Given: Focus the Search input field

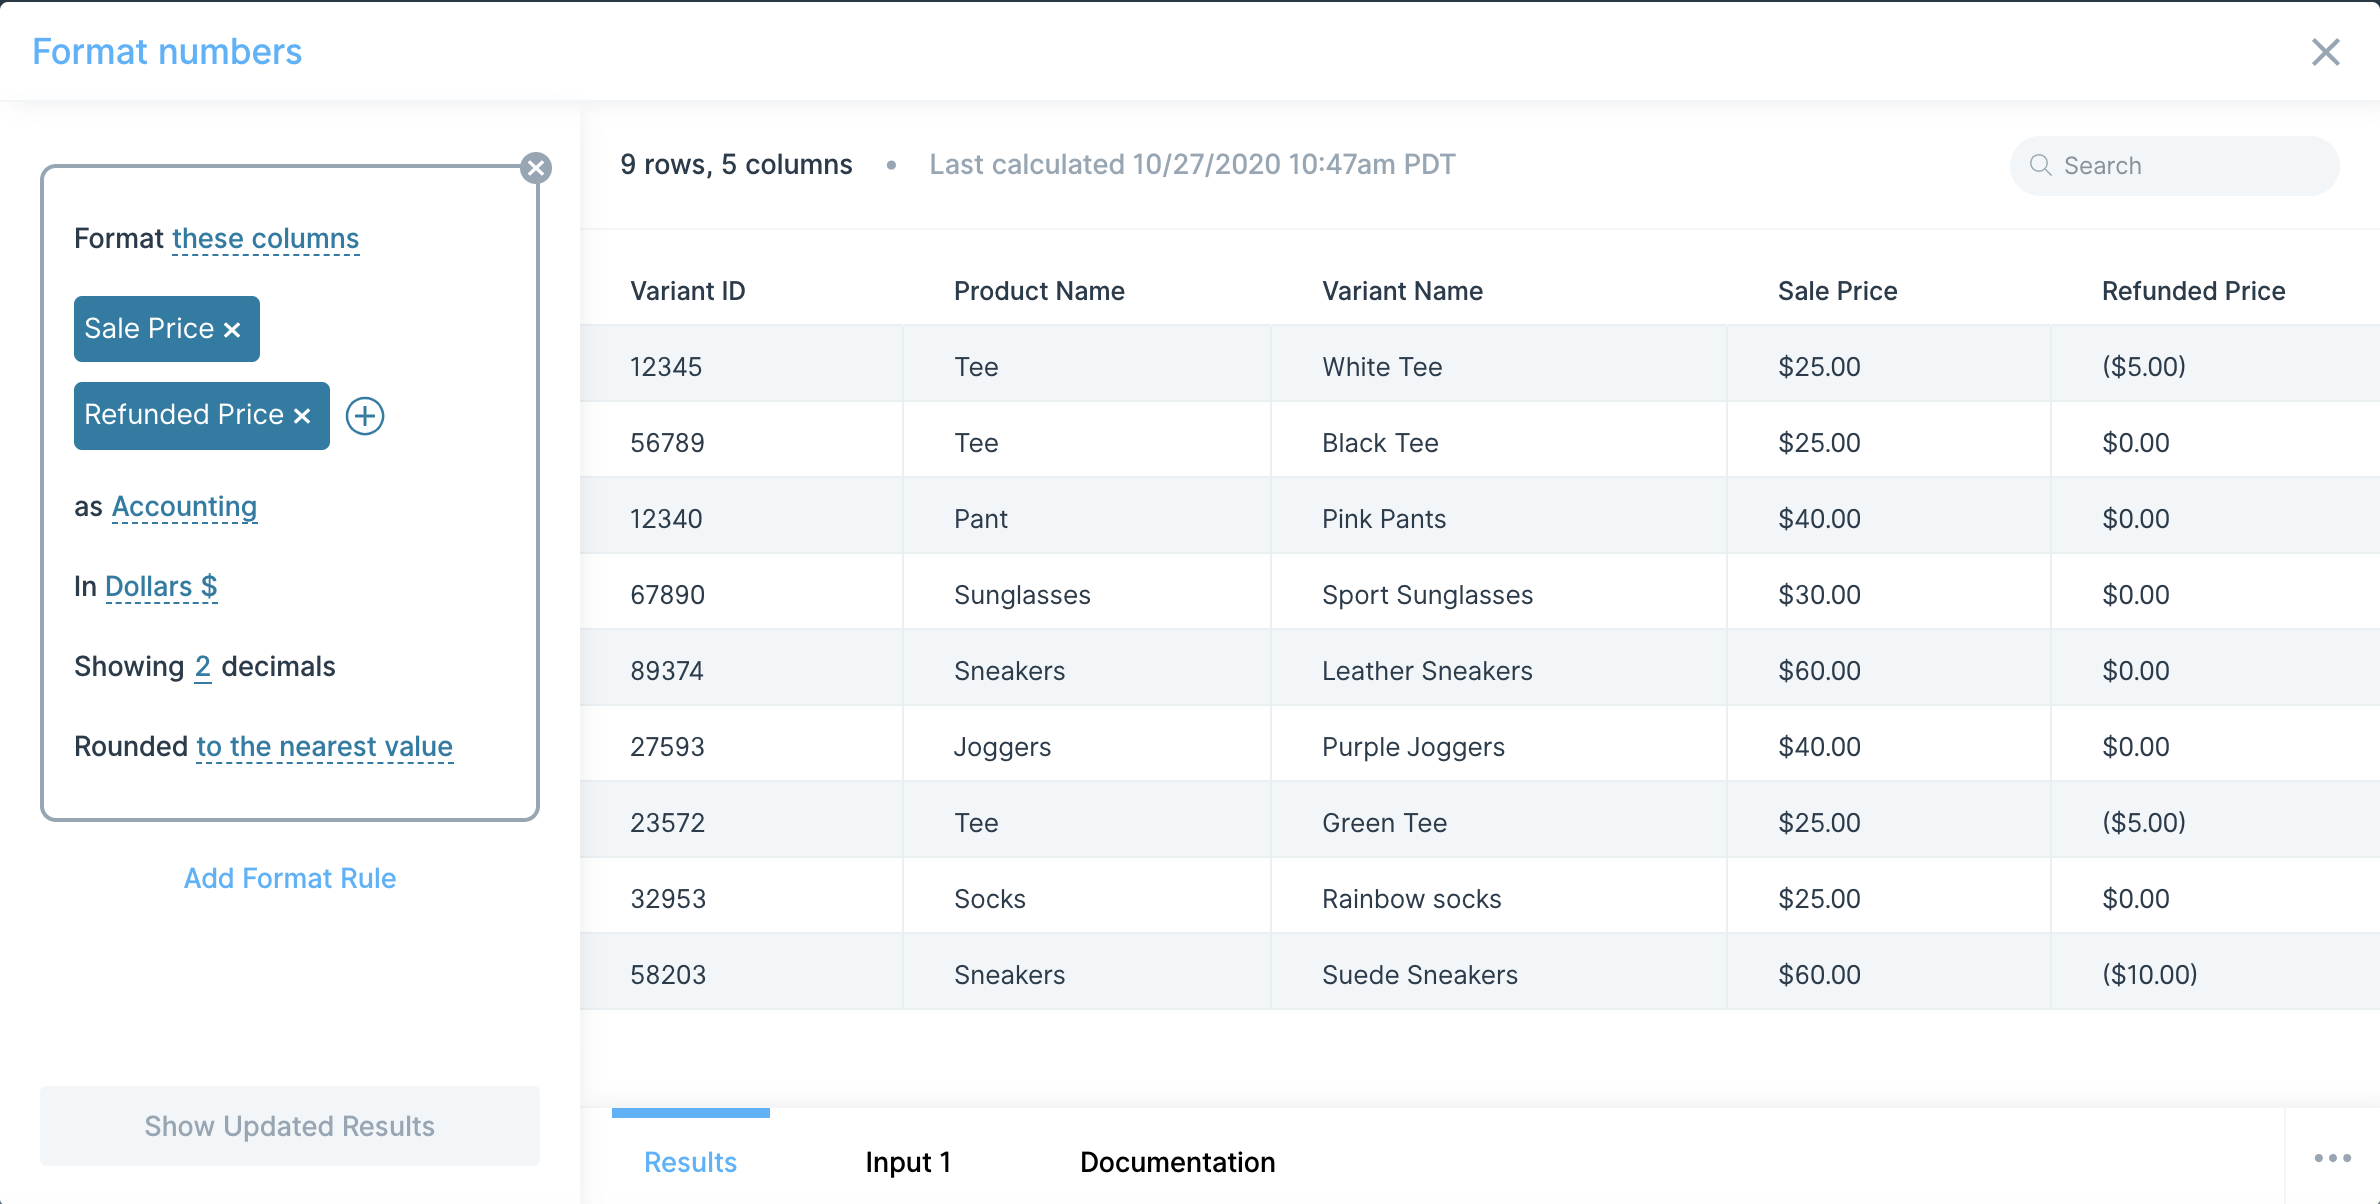Looking at the screenshot, I should point(2174,165).
